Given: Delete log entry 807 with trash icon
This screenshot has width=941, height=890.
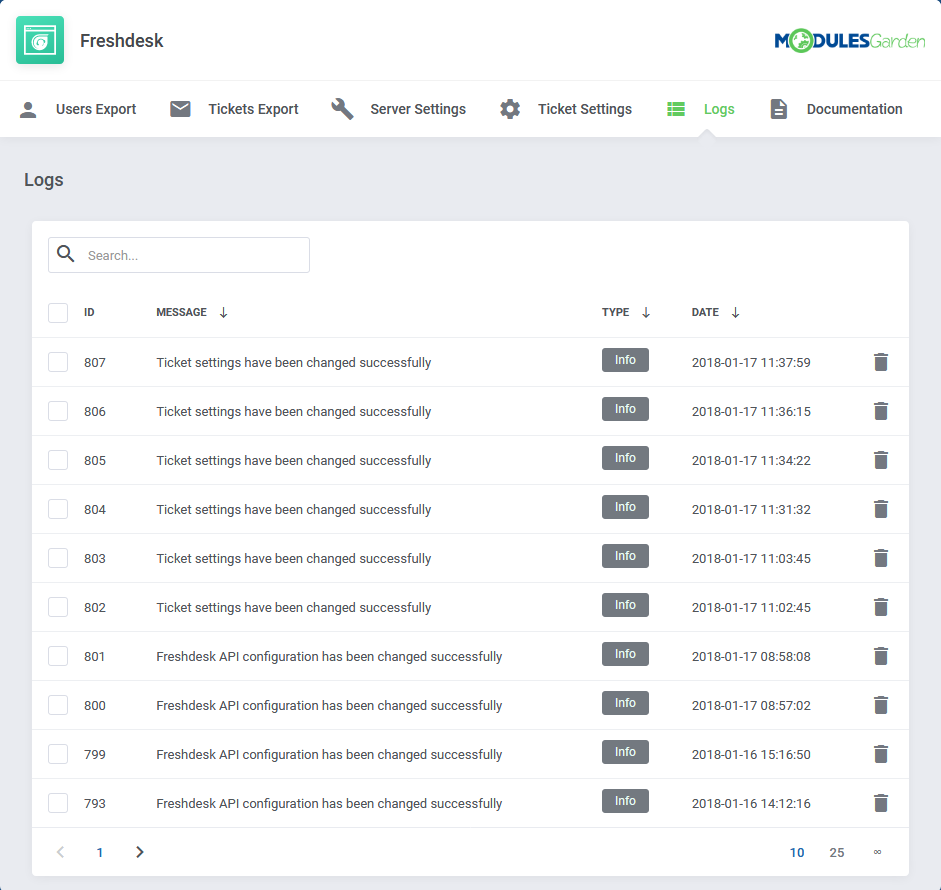Looking at the screenshot, I should pyautogui.click(x=880, y=362).
